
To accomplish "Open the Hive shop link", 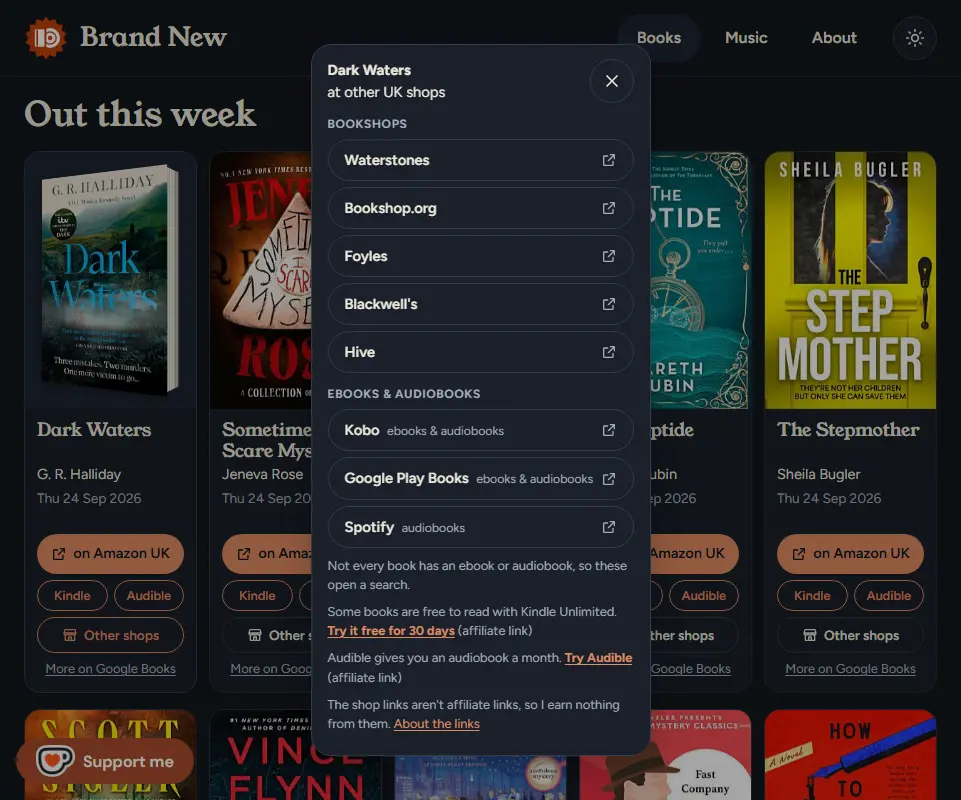I will pos(480,352).
